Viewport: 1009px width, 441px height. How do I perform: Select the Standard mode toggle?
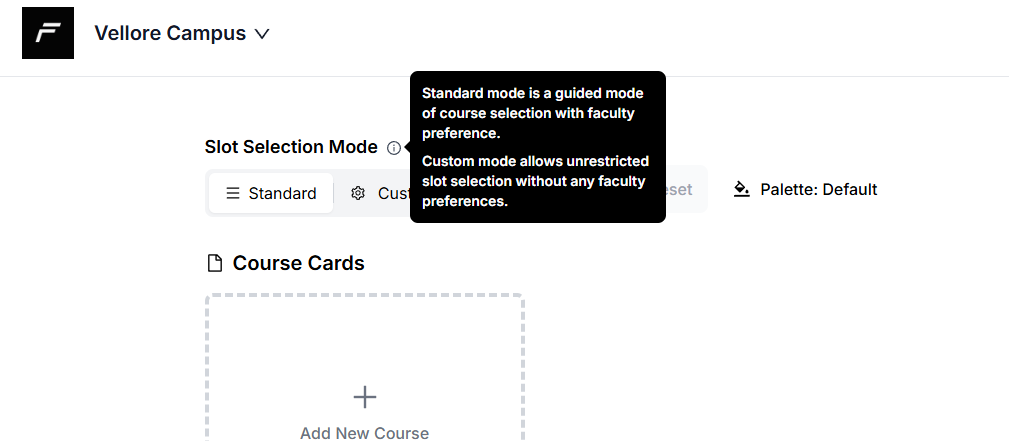pos(271,193)
